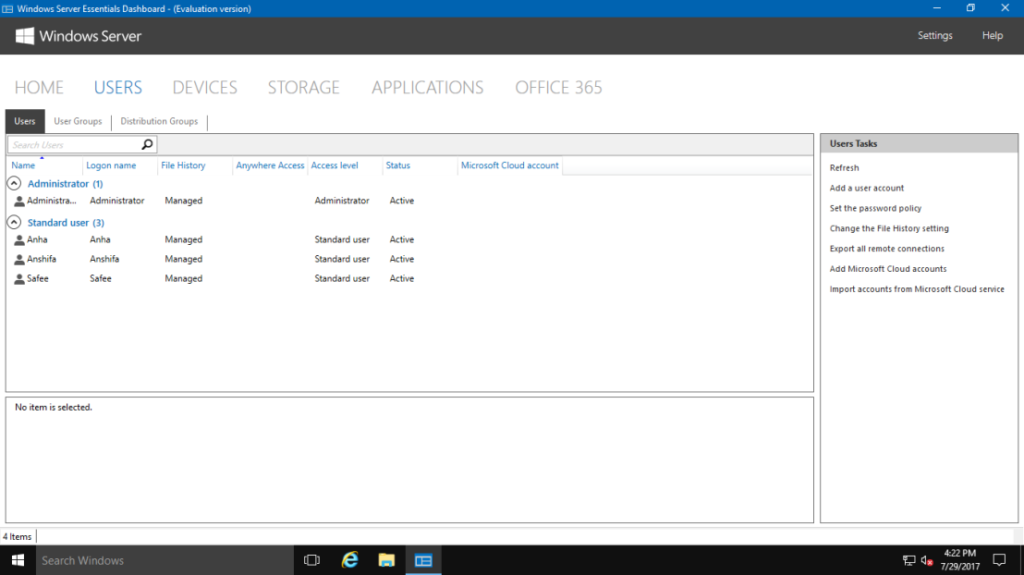Click the Search Windows taskbar box

[x=164, y=560]
